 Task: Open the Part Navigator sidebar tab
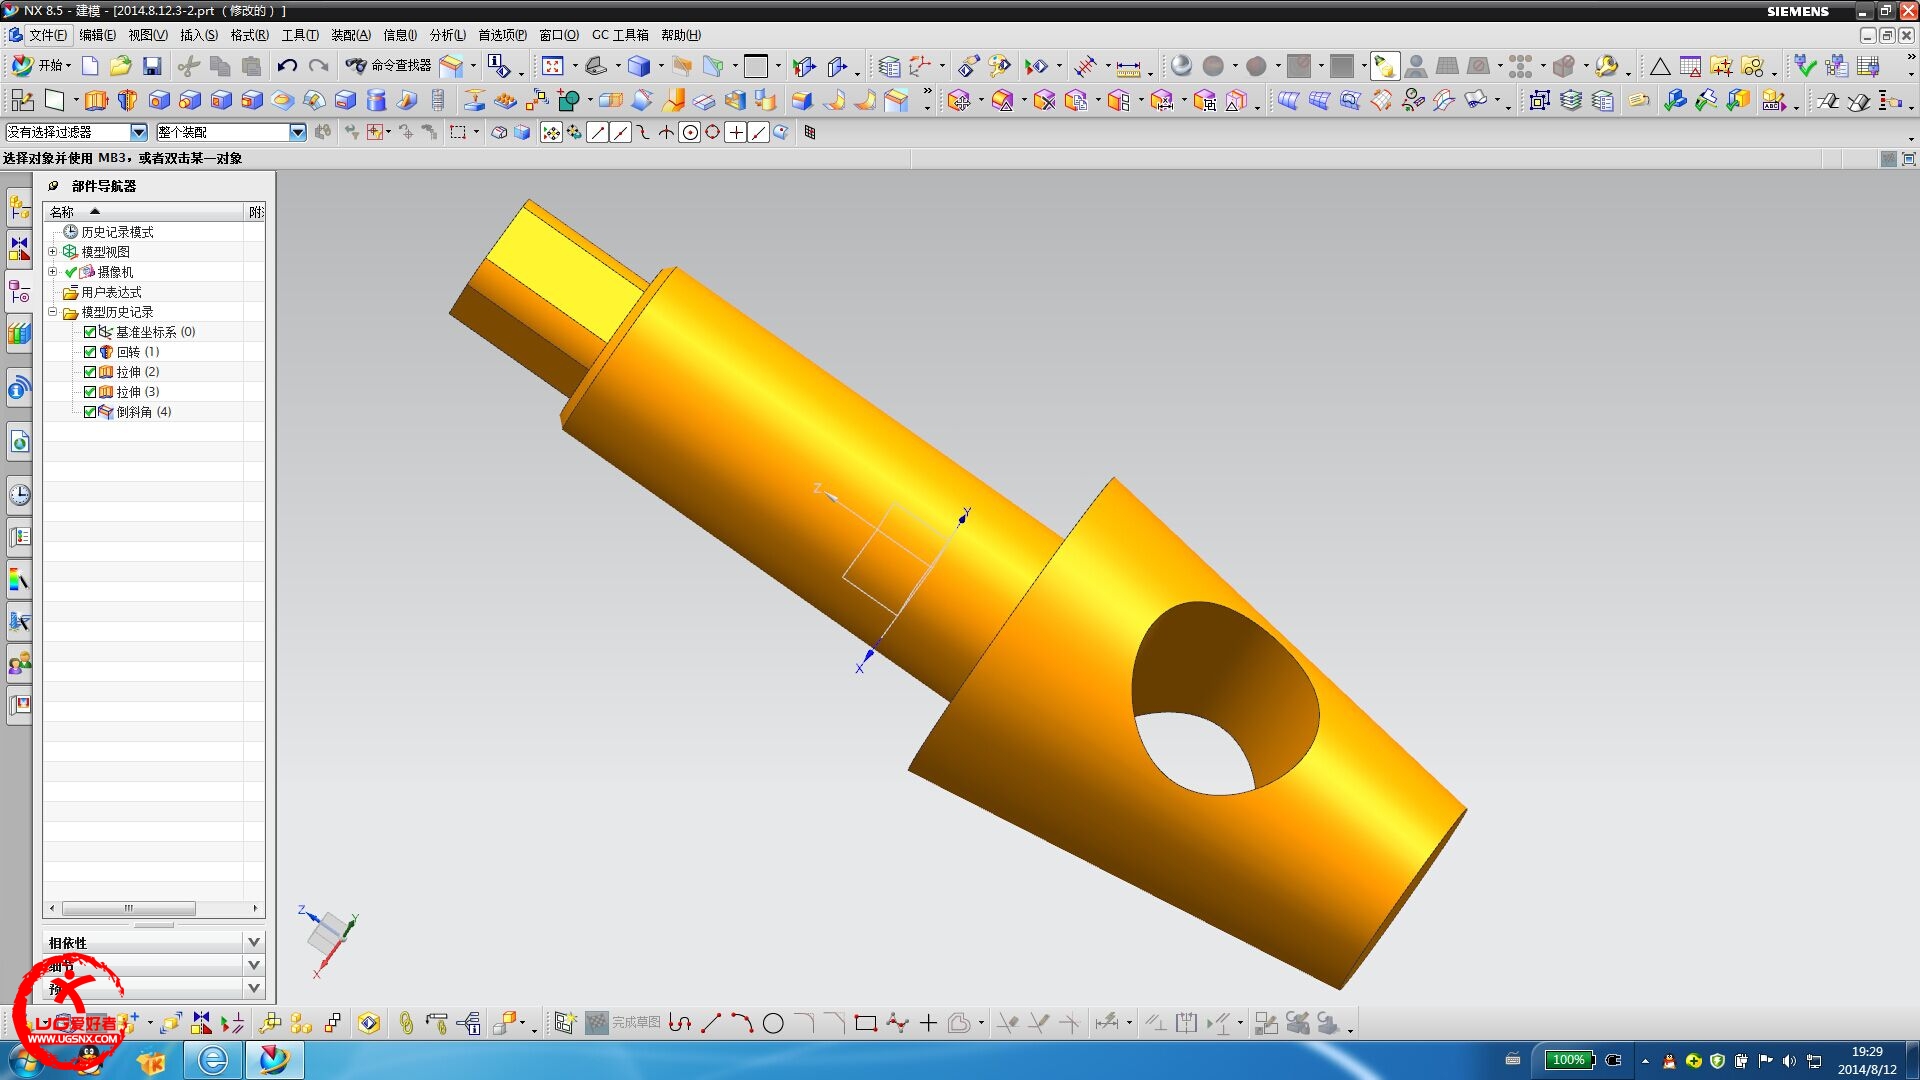[19, 292]
